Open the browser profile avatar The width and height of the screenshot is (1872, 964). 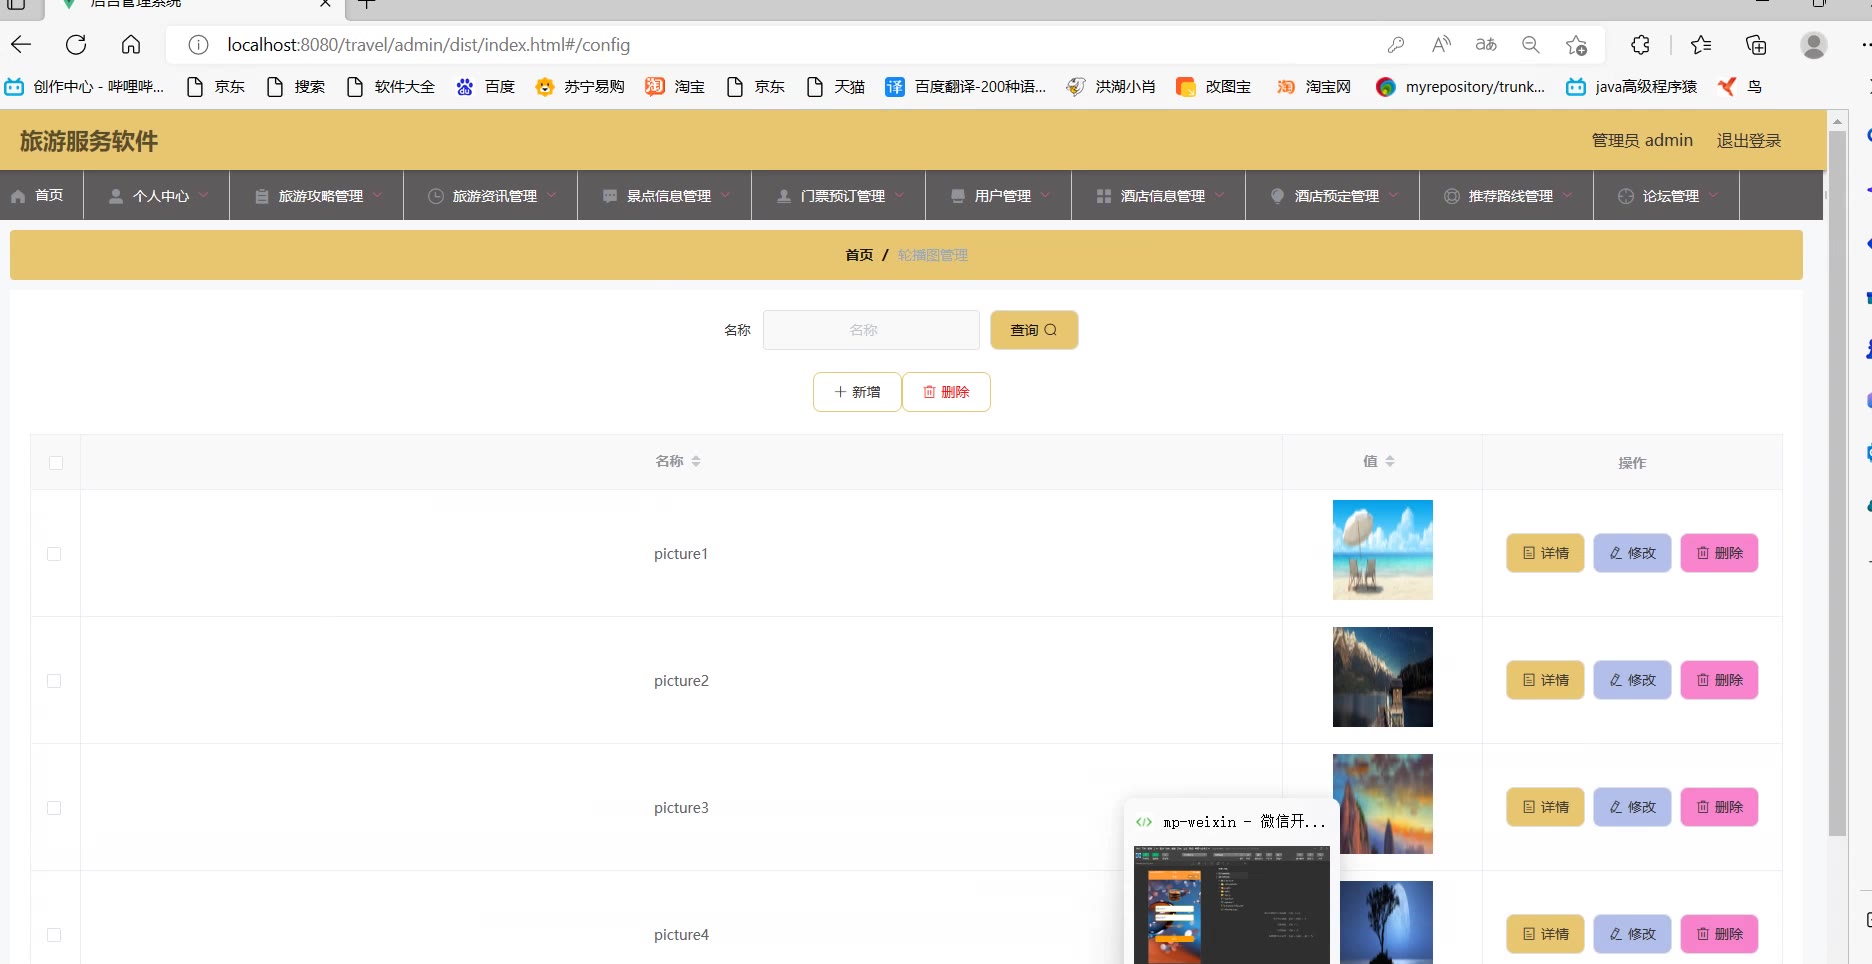[x=1814, y=45]
